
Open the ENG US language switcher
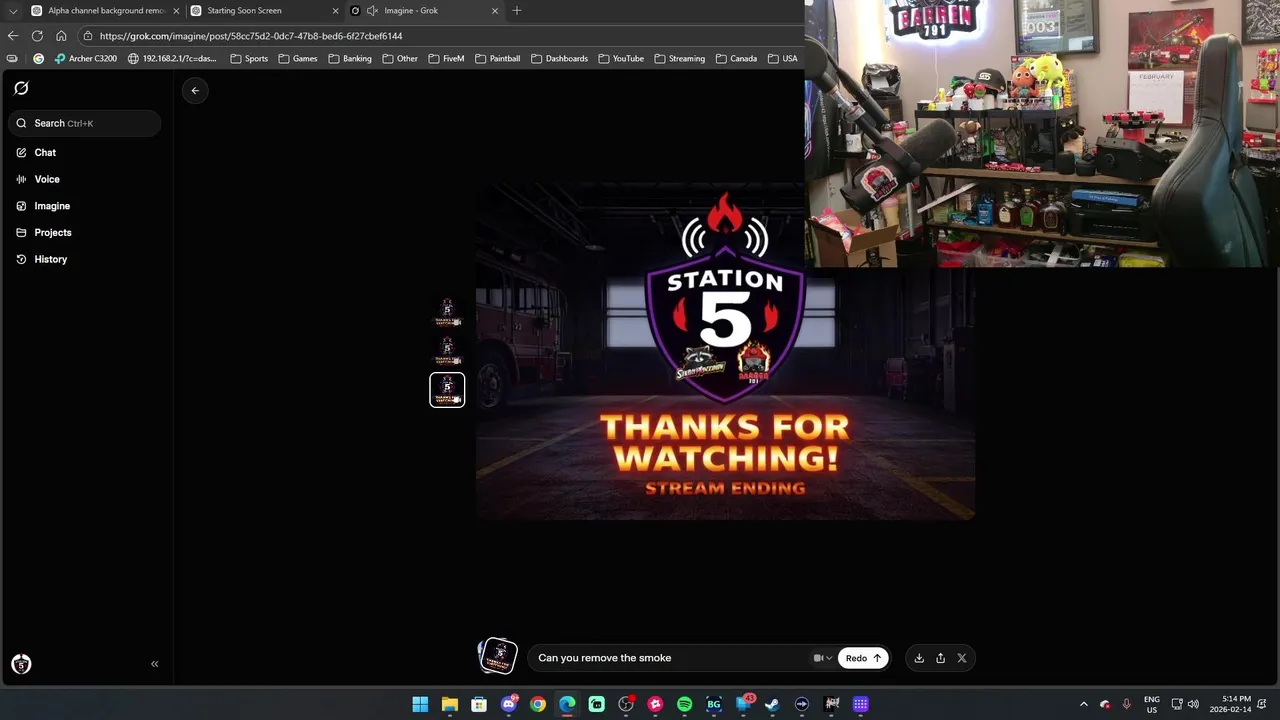point(1152,704)
